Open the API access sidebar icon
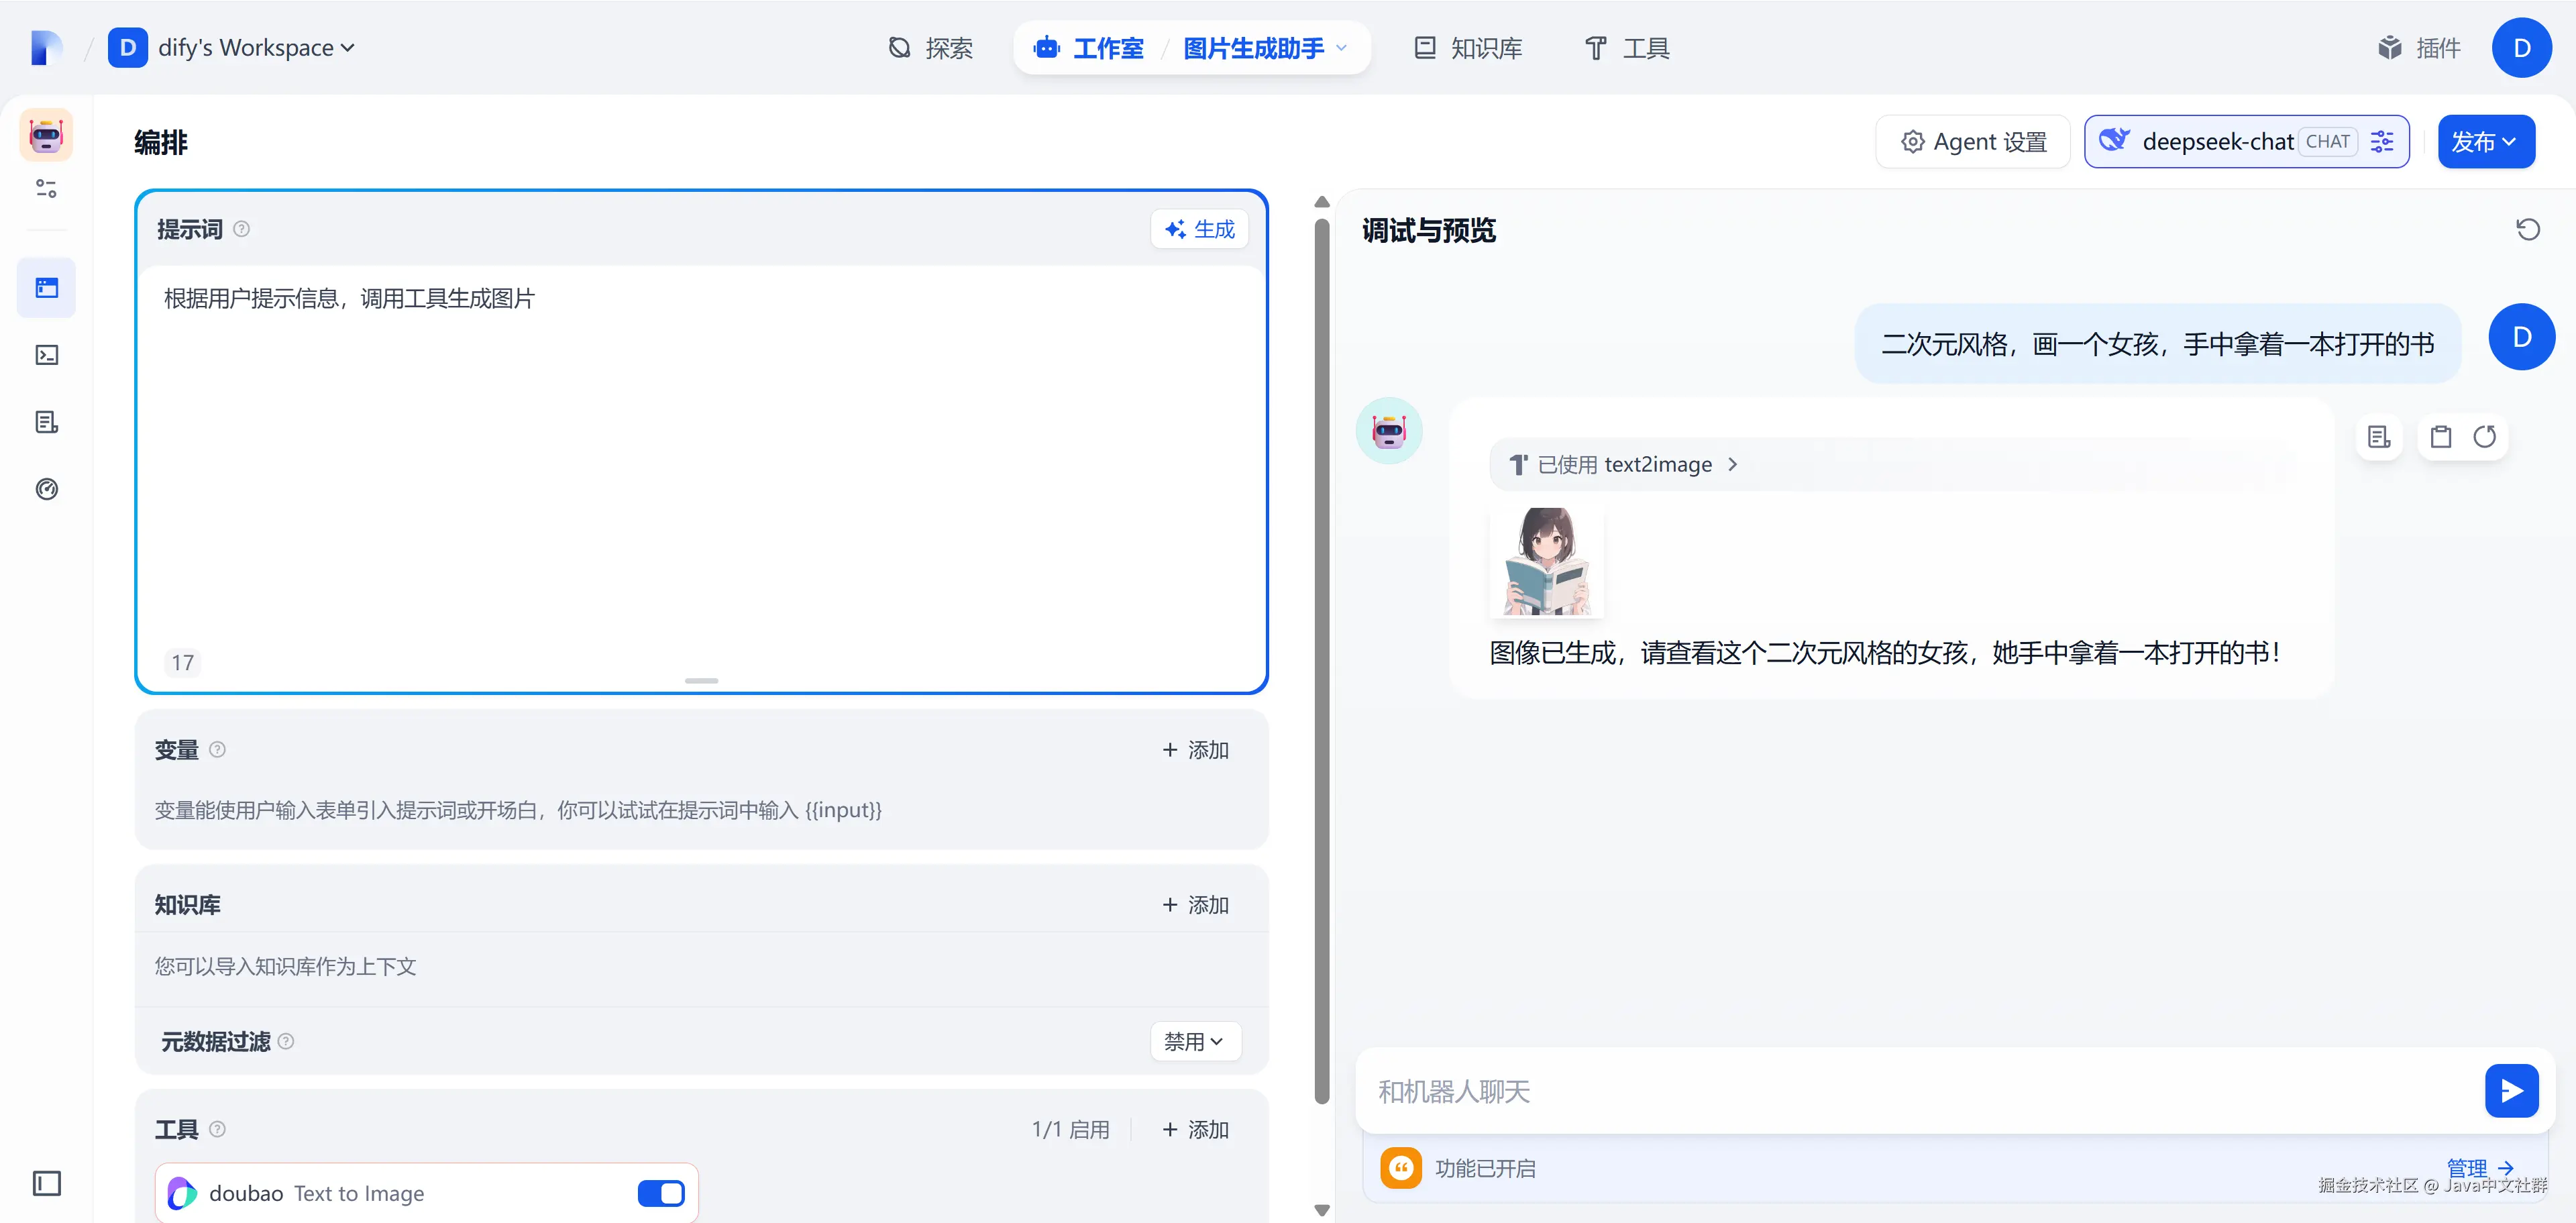 pos(47,355)
